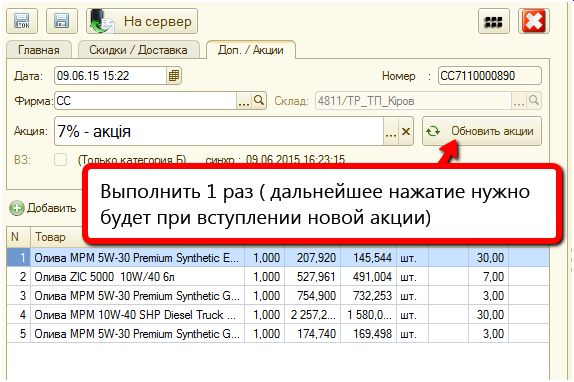Clear the Акция field with X
The height and width of the screenshot is (382, 574).
[x=406, y=131]
